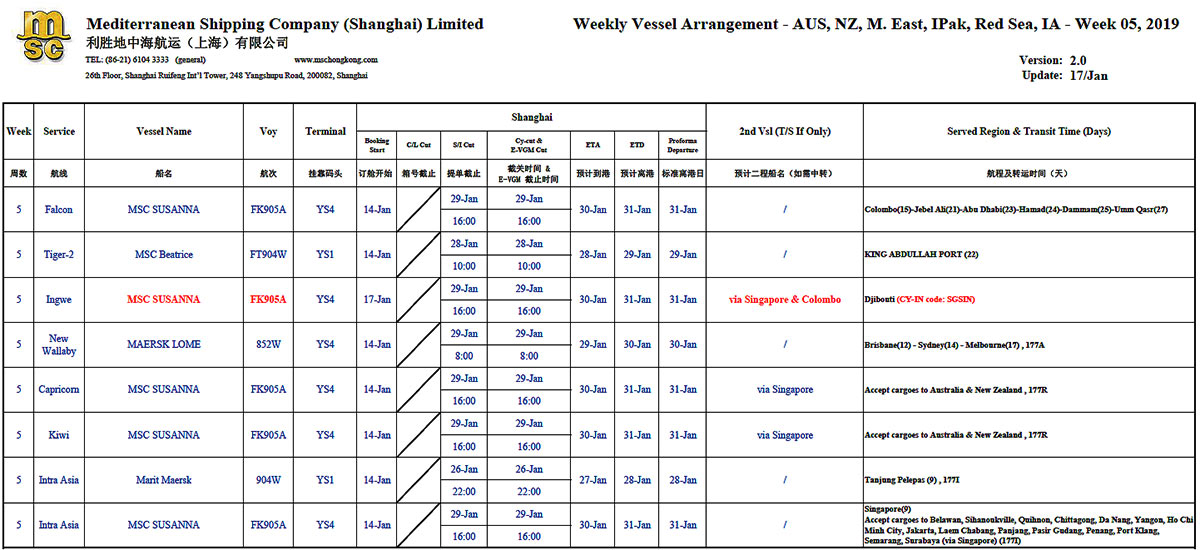Click the 标准离港日 Chinese header cell

pos(682,173)
